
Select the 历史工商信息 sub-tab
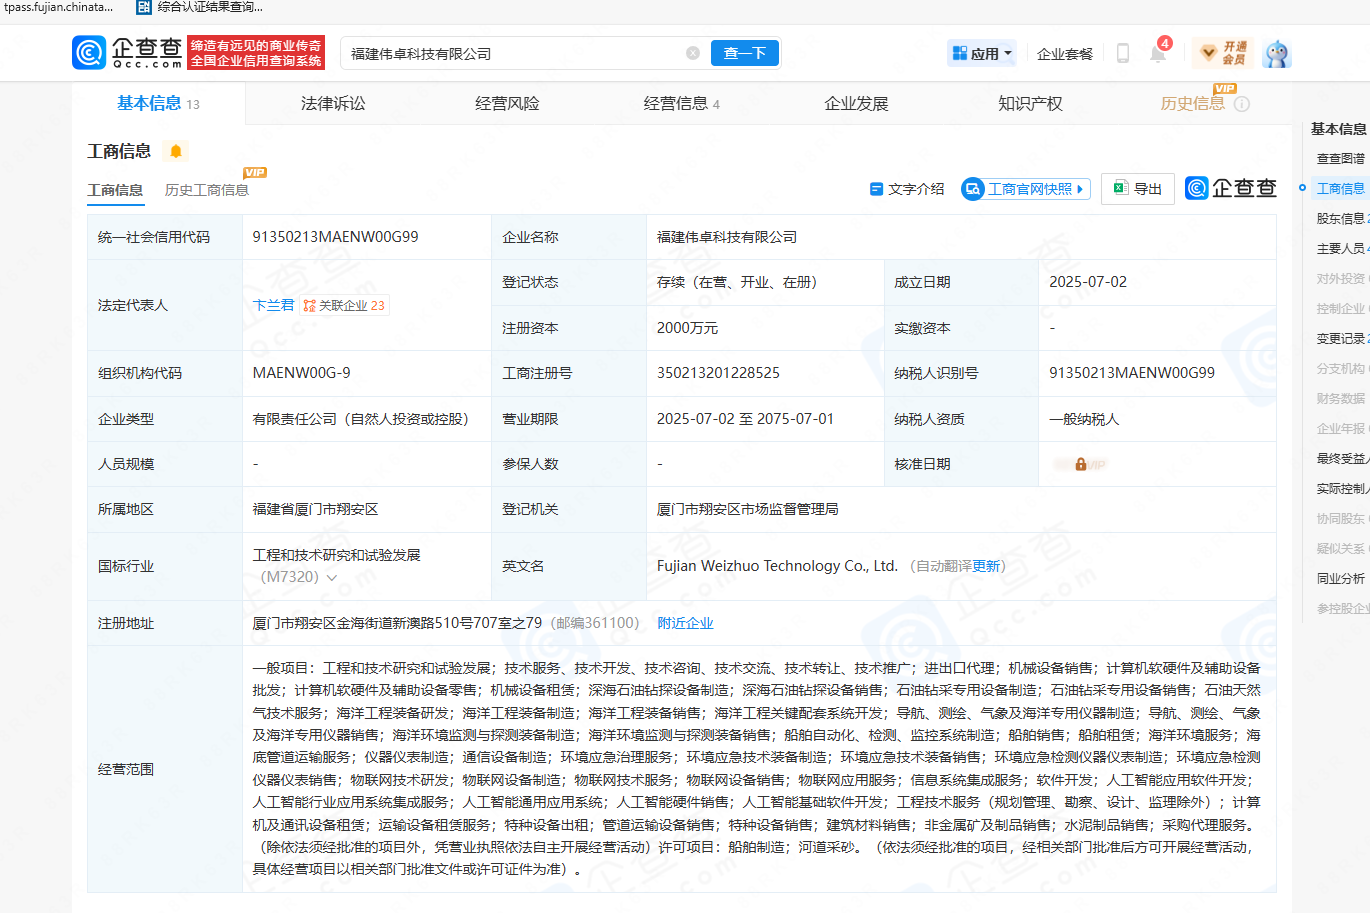coord(207,190)
